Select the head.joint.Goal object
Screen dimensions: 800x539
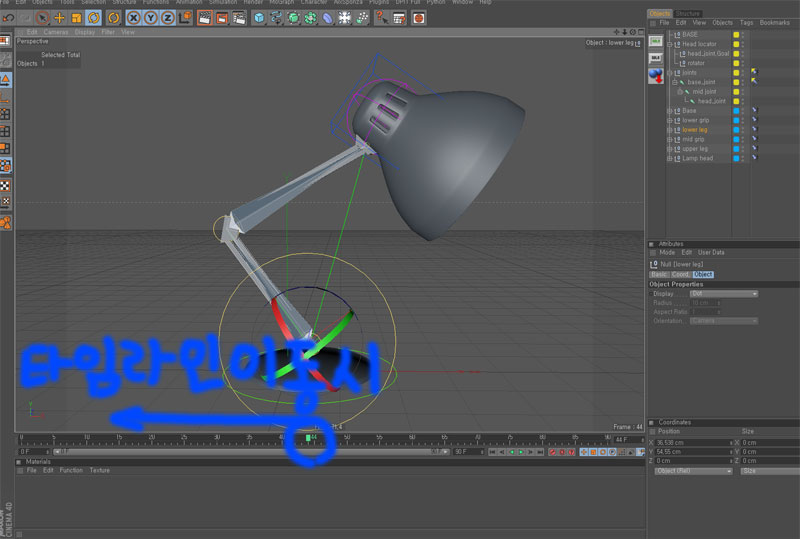click(708, 54)
